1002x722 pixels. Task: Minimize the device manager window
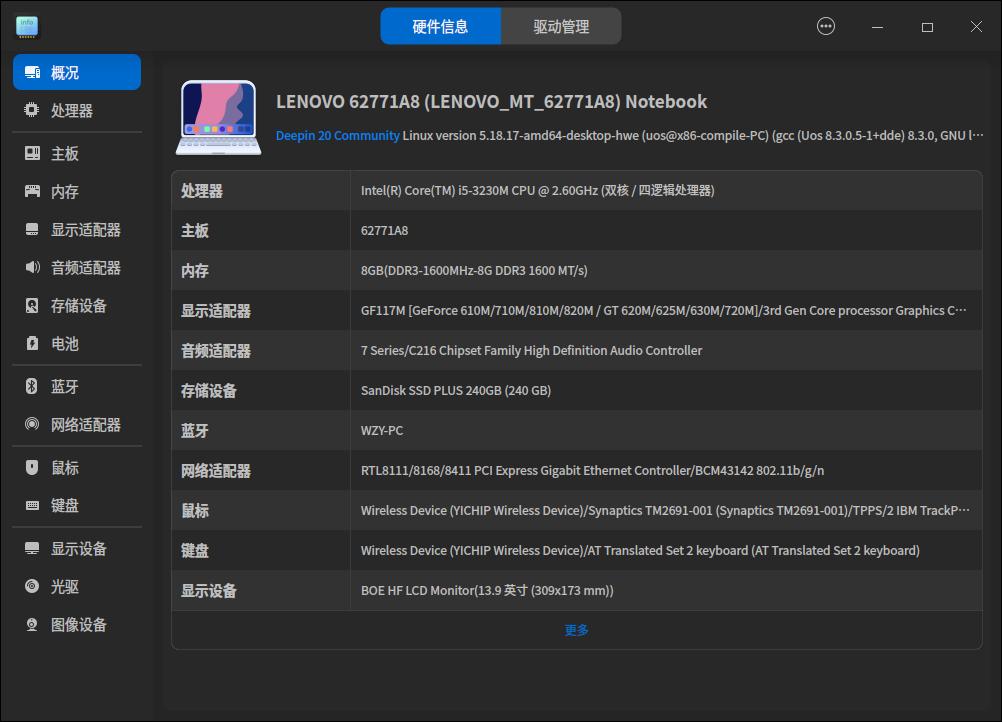pos(877,27)
